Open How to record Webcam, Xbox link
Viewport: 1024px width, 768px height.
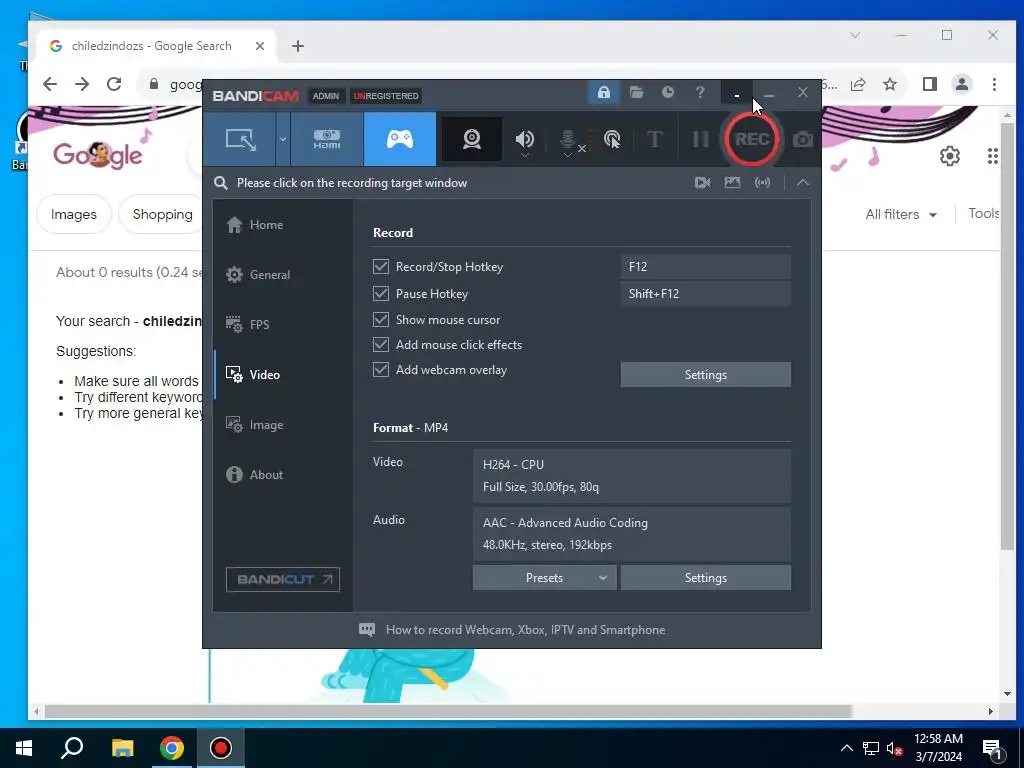525,630
